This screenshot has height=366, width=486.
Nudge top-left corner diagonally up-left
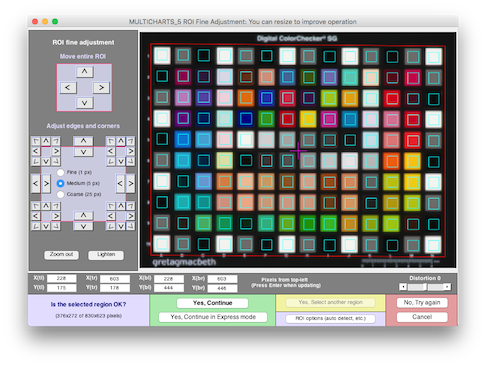[36, 141]
